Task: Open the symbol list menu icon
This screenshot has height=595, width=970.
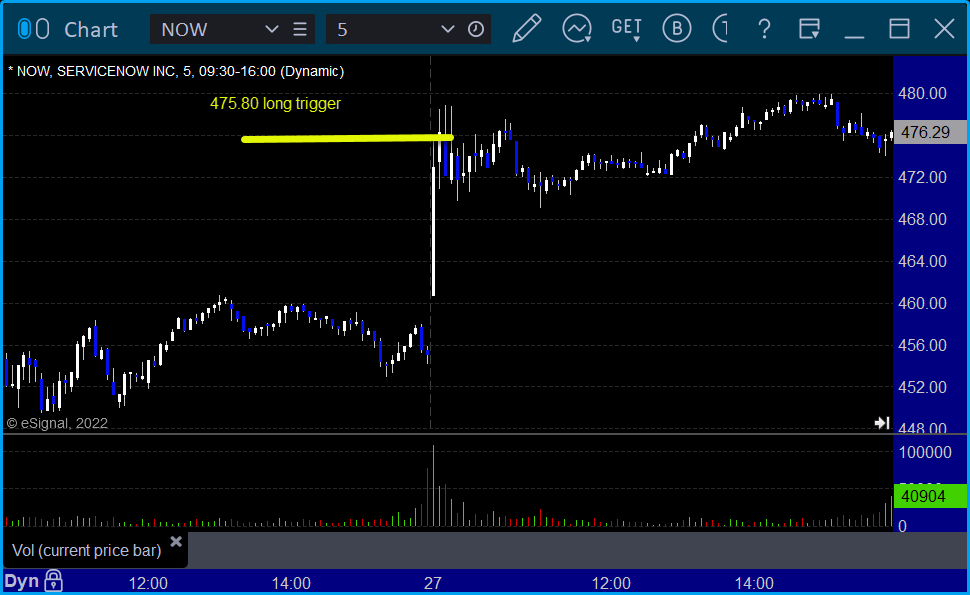Action: [300, 29]
